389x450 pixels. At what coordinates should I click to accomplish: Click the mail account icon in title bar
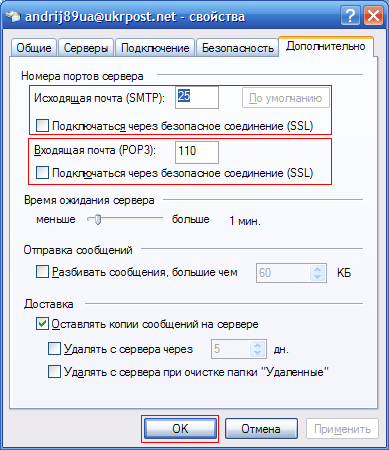click(x=13, y=16)
